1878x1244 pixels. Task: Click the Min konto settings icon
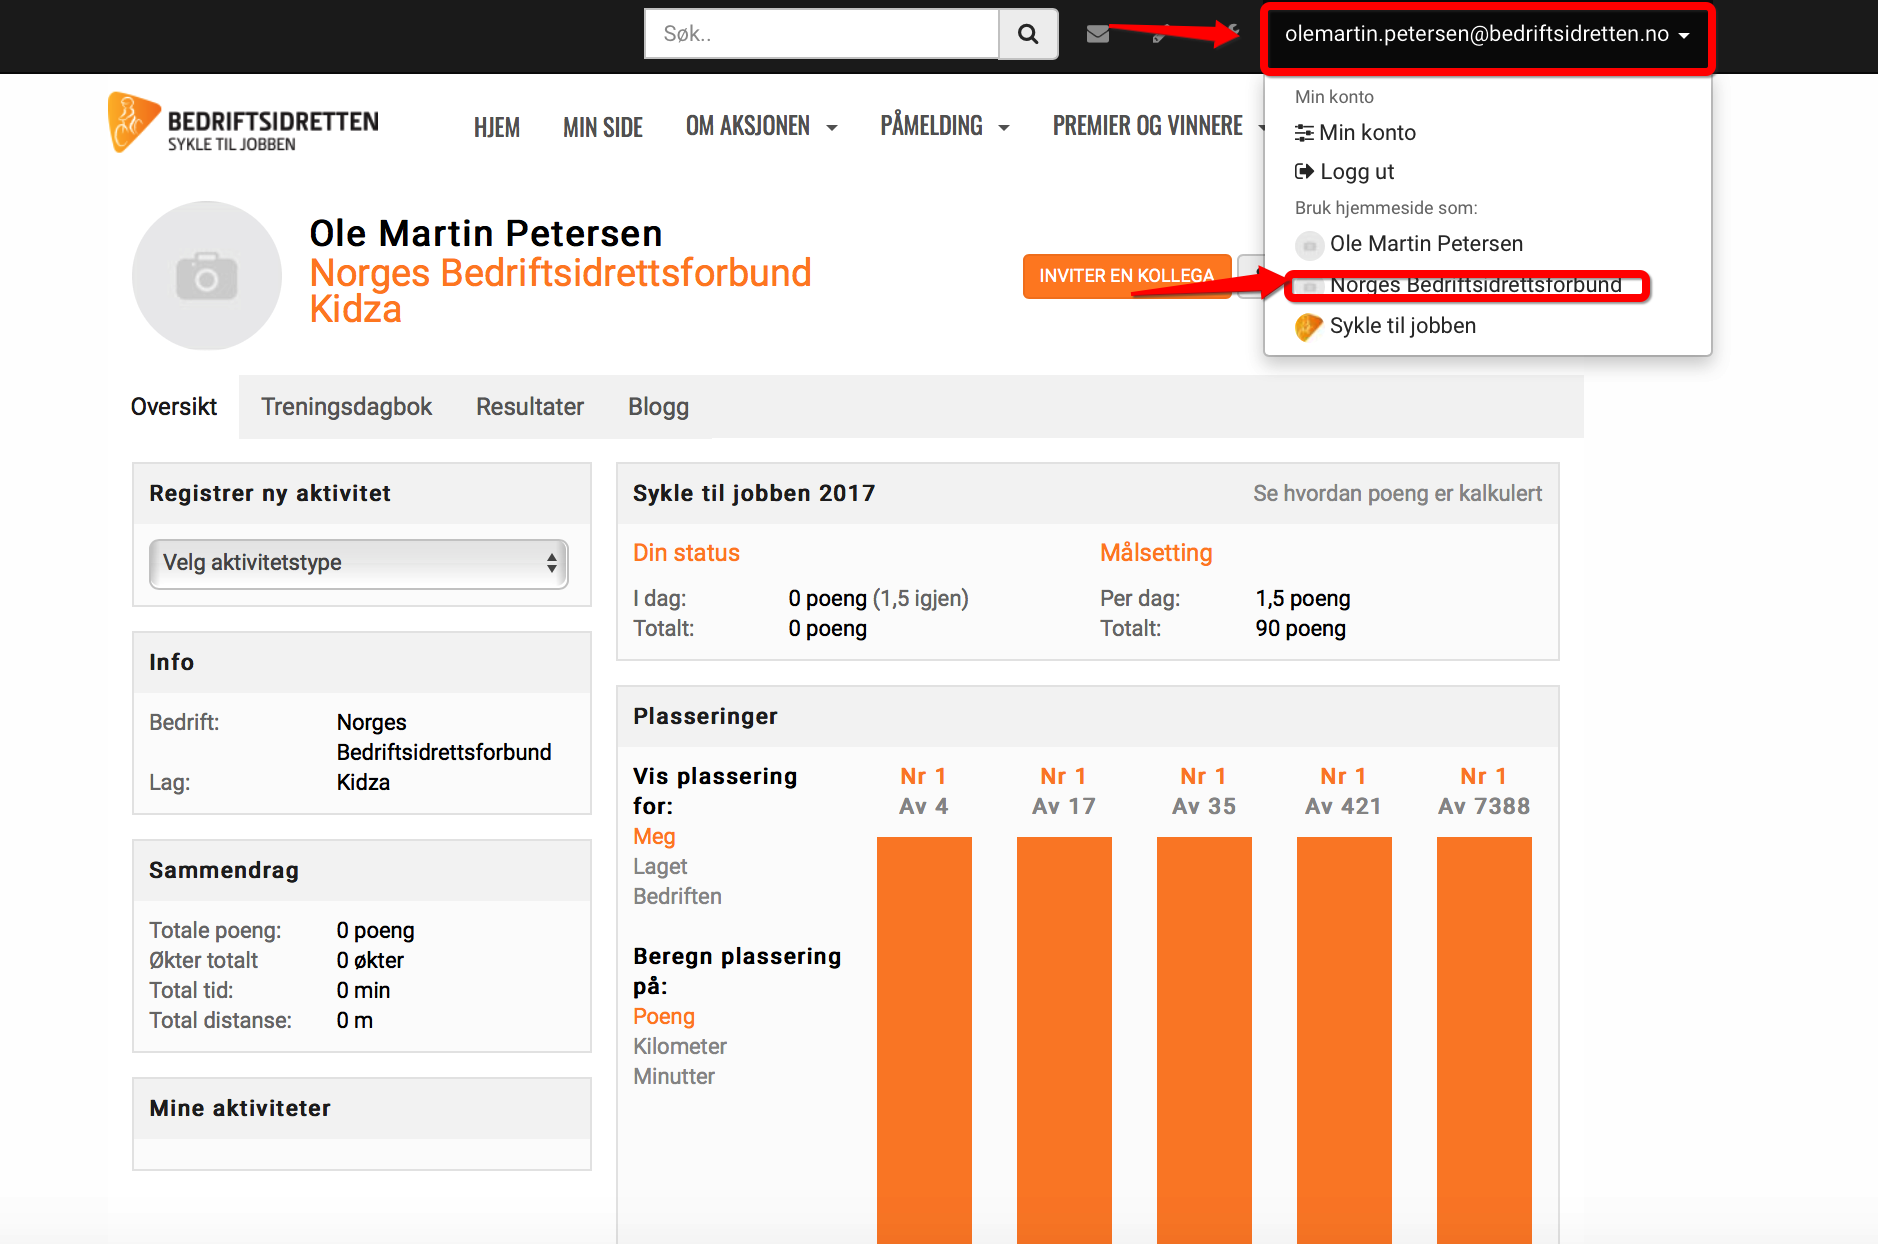[x=1304, y=133]
